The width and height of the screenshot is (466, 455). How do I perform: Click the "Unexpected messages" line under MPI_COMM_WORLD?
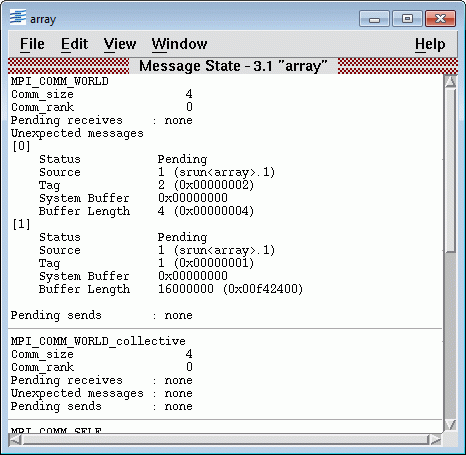77,133
